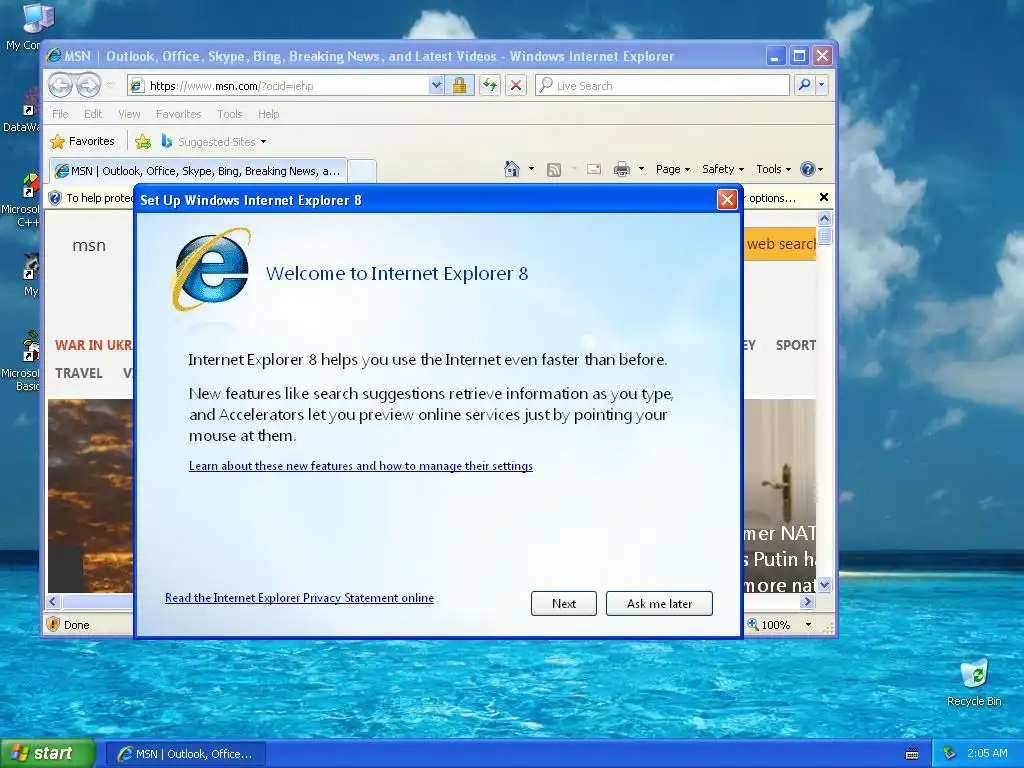Click the 100% zoom level button
Image resolution: width=1024 pixels, height=768 pixels.
tap(769, 625)
